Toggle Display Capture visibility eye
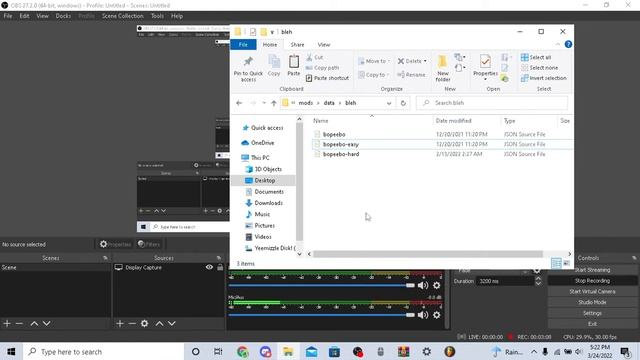This screenshot has width=640, height=360. point(209,267)
